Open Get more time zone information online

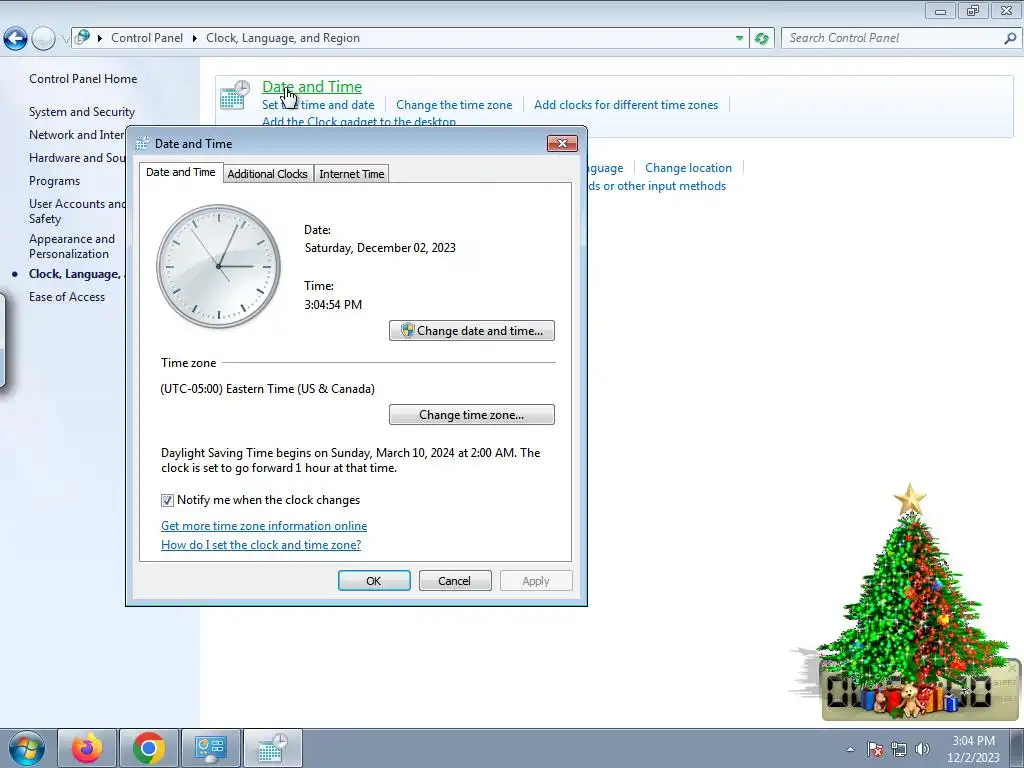click(264, 526)
